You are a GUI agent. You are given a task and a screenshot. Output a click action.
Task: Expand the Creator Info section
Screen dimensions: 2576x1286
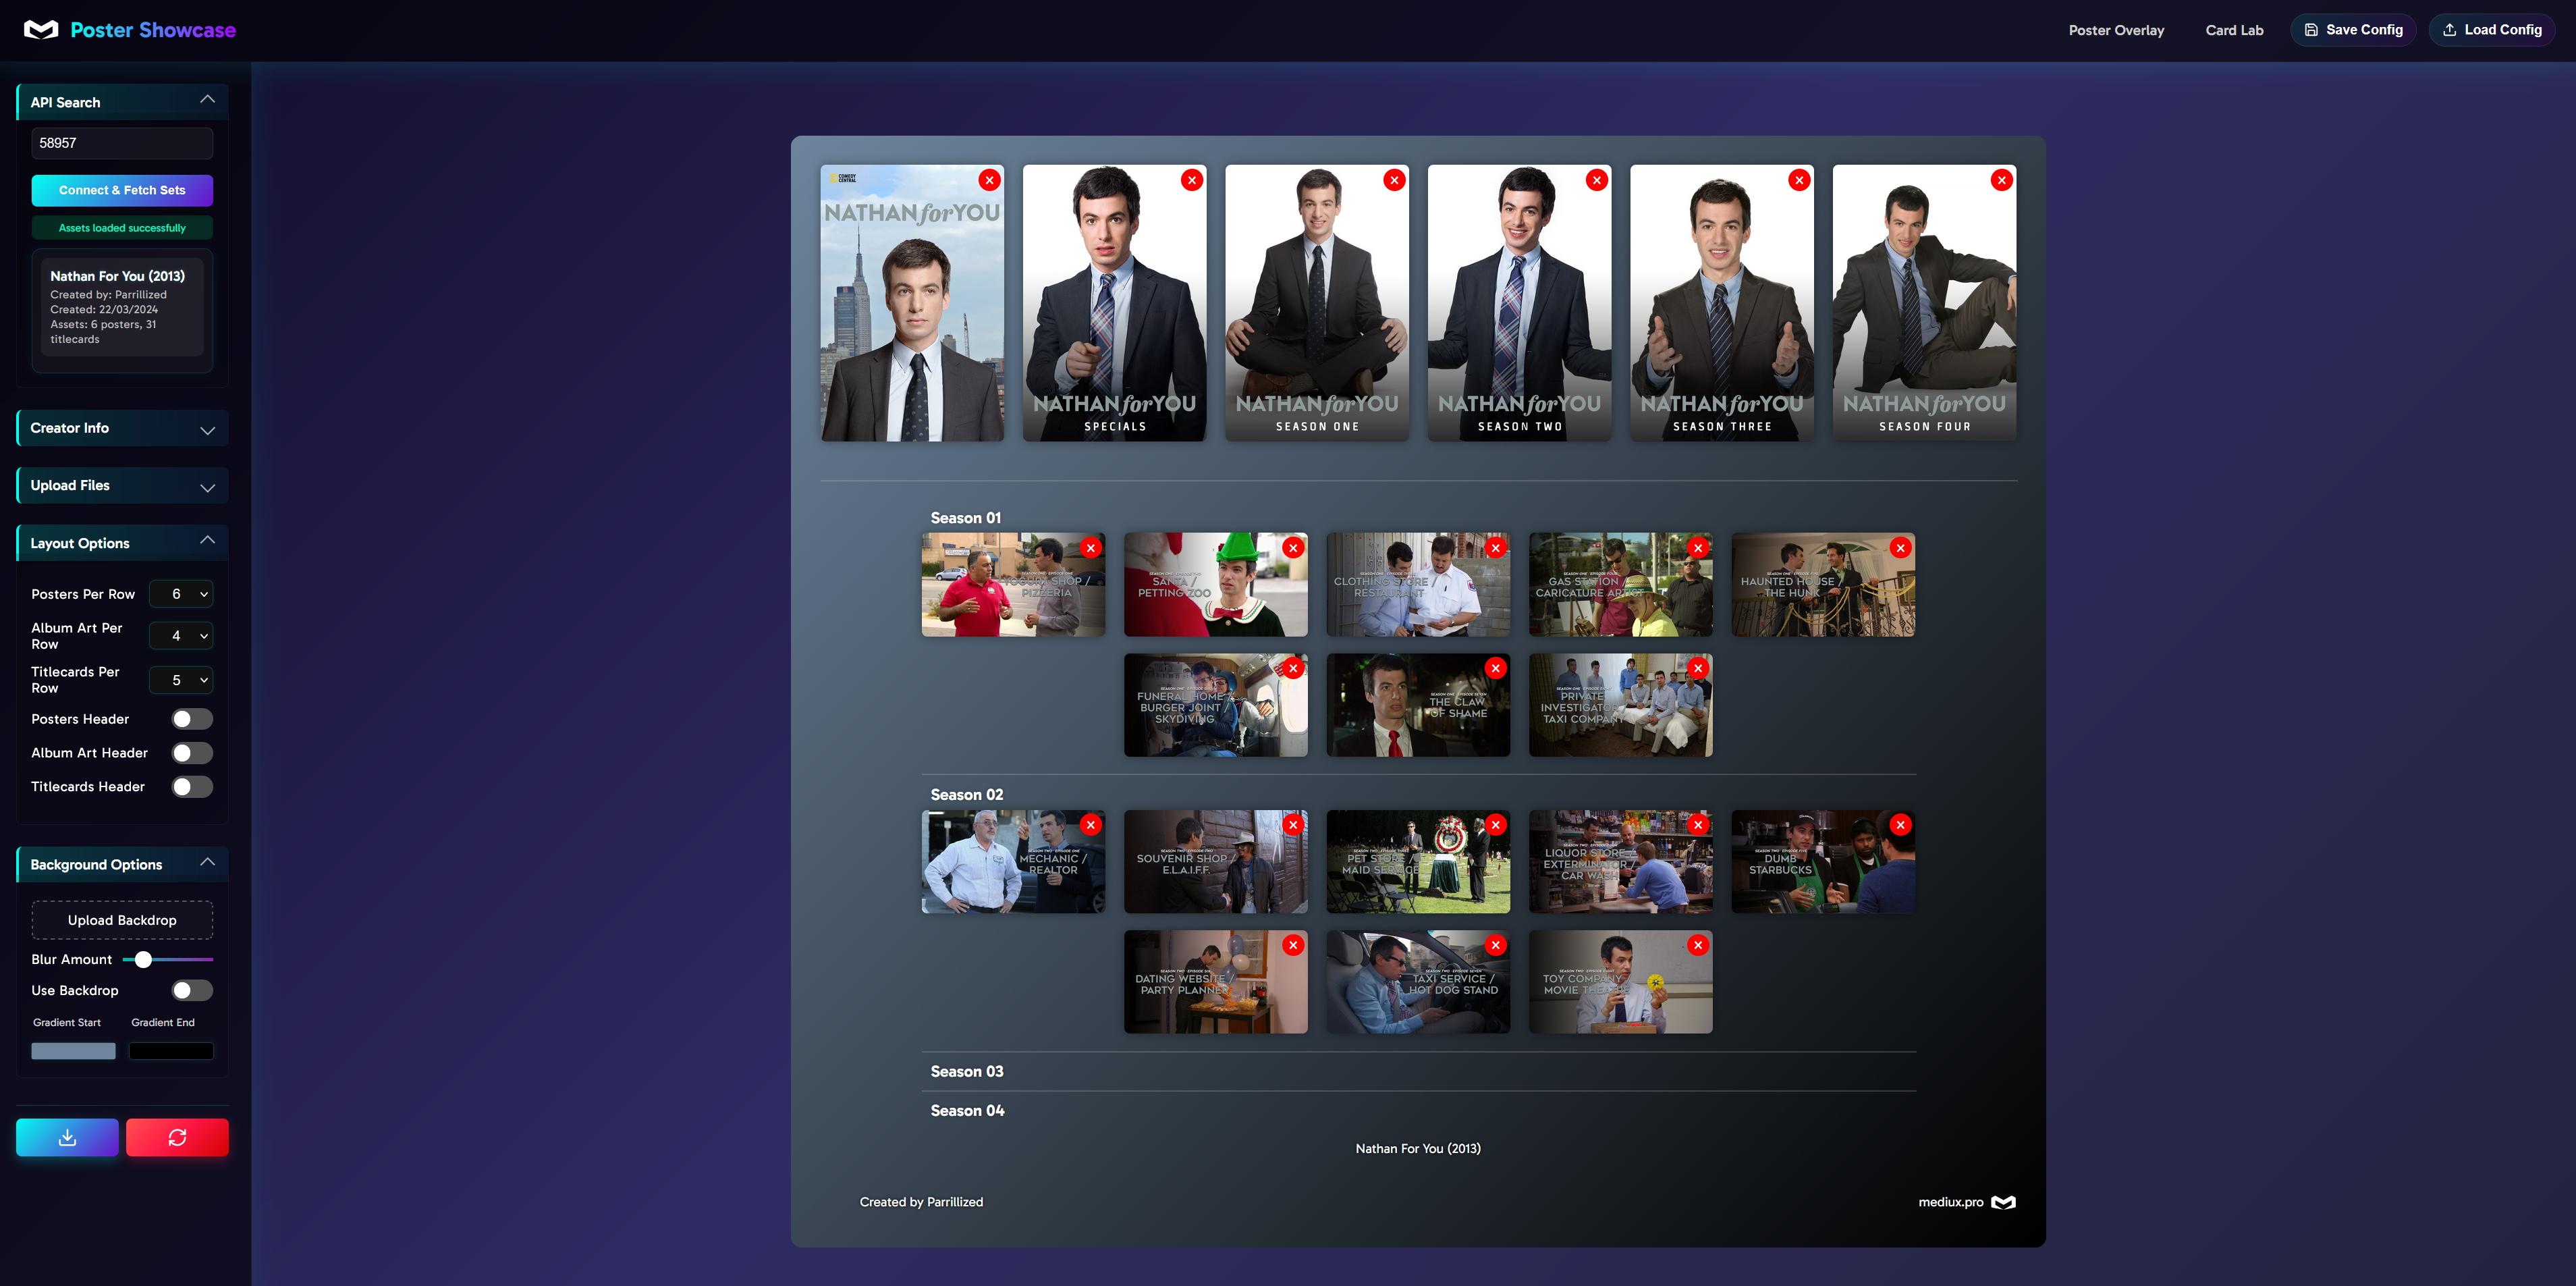(x=123, y=428)
